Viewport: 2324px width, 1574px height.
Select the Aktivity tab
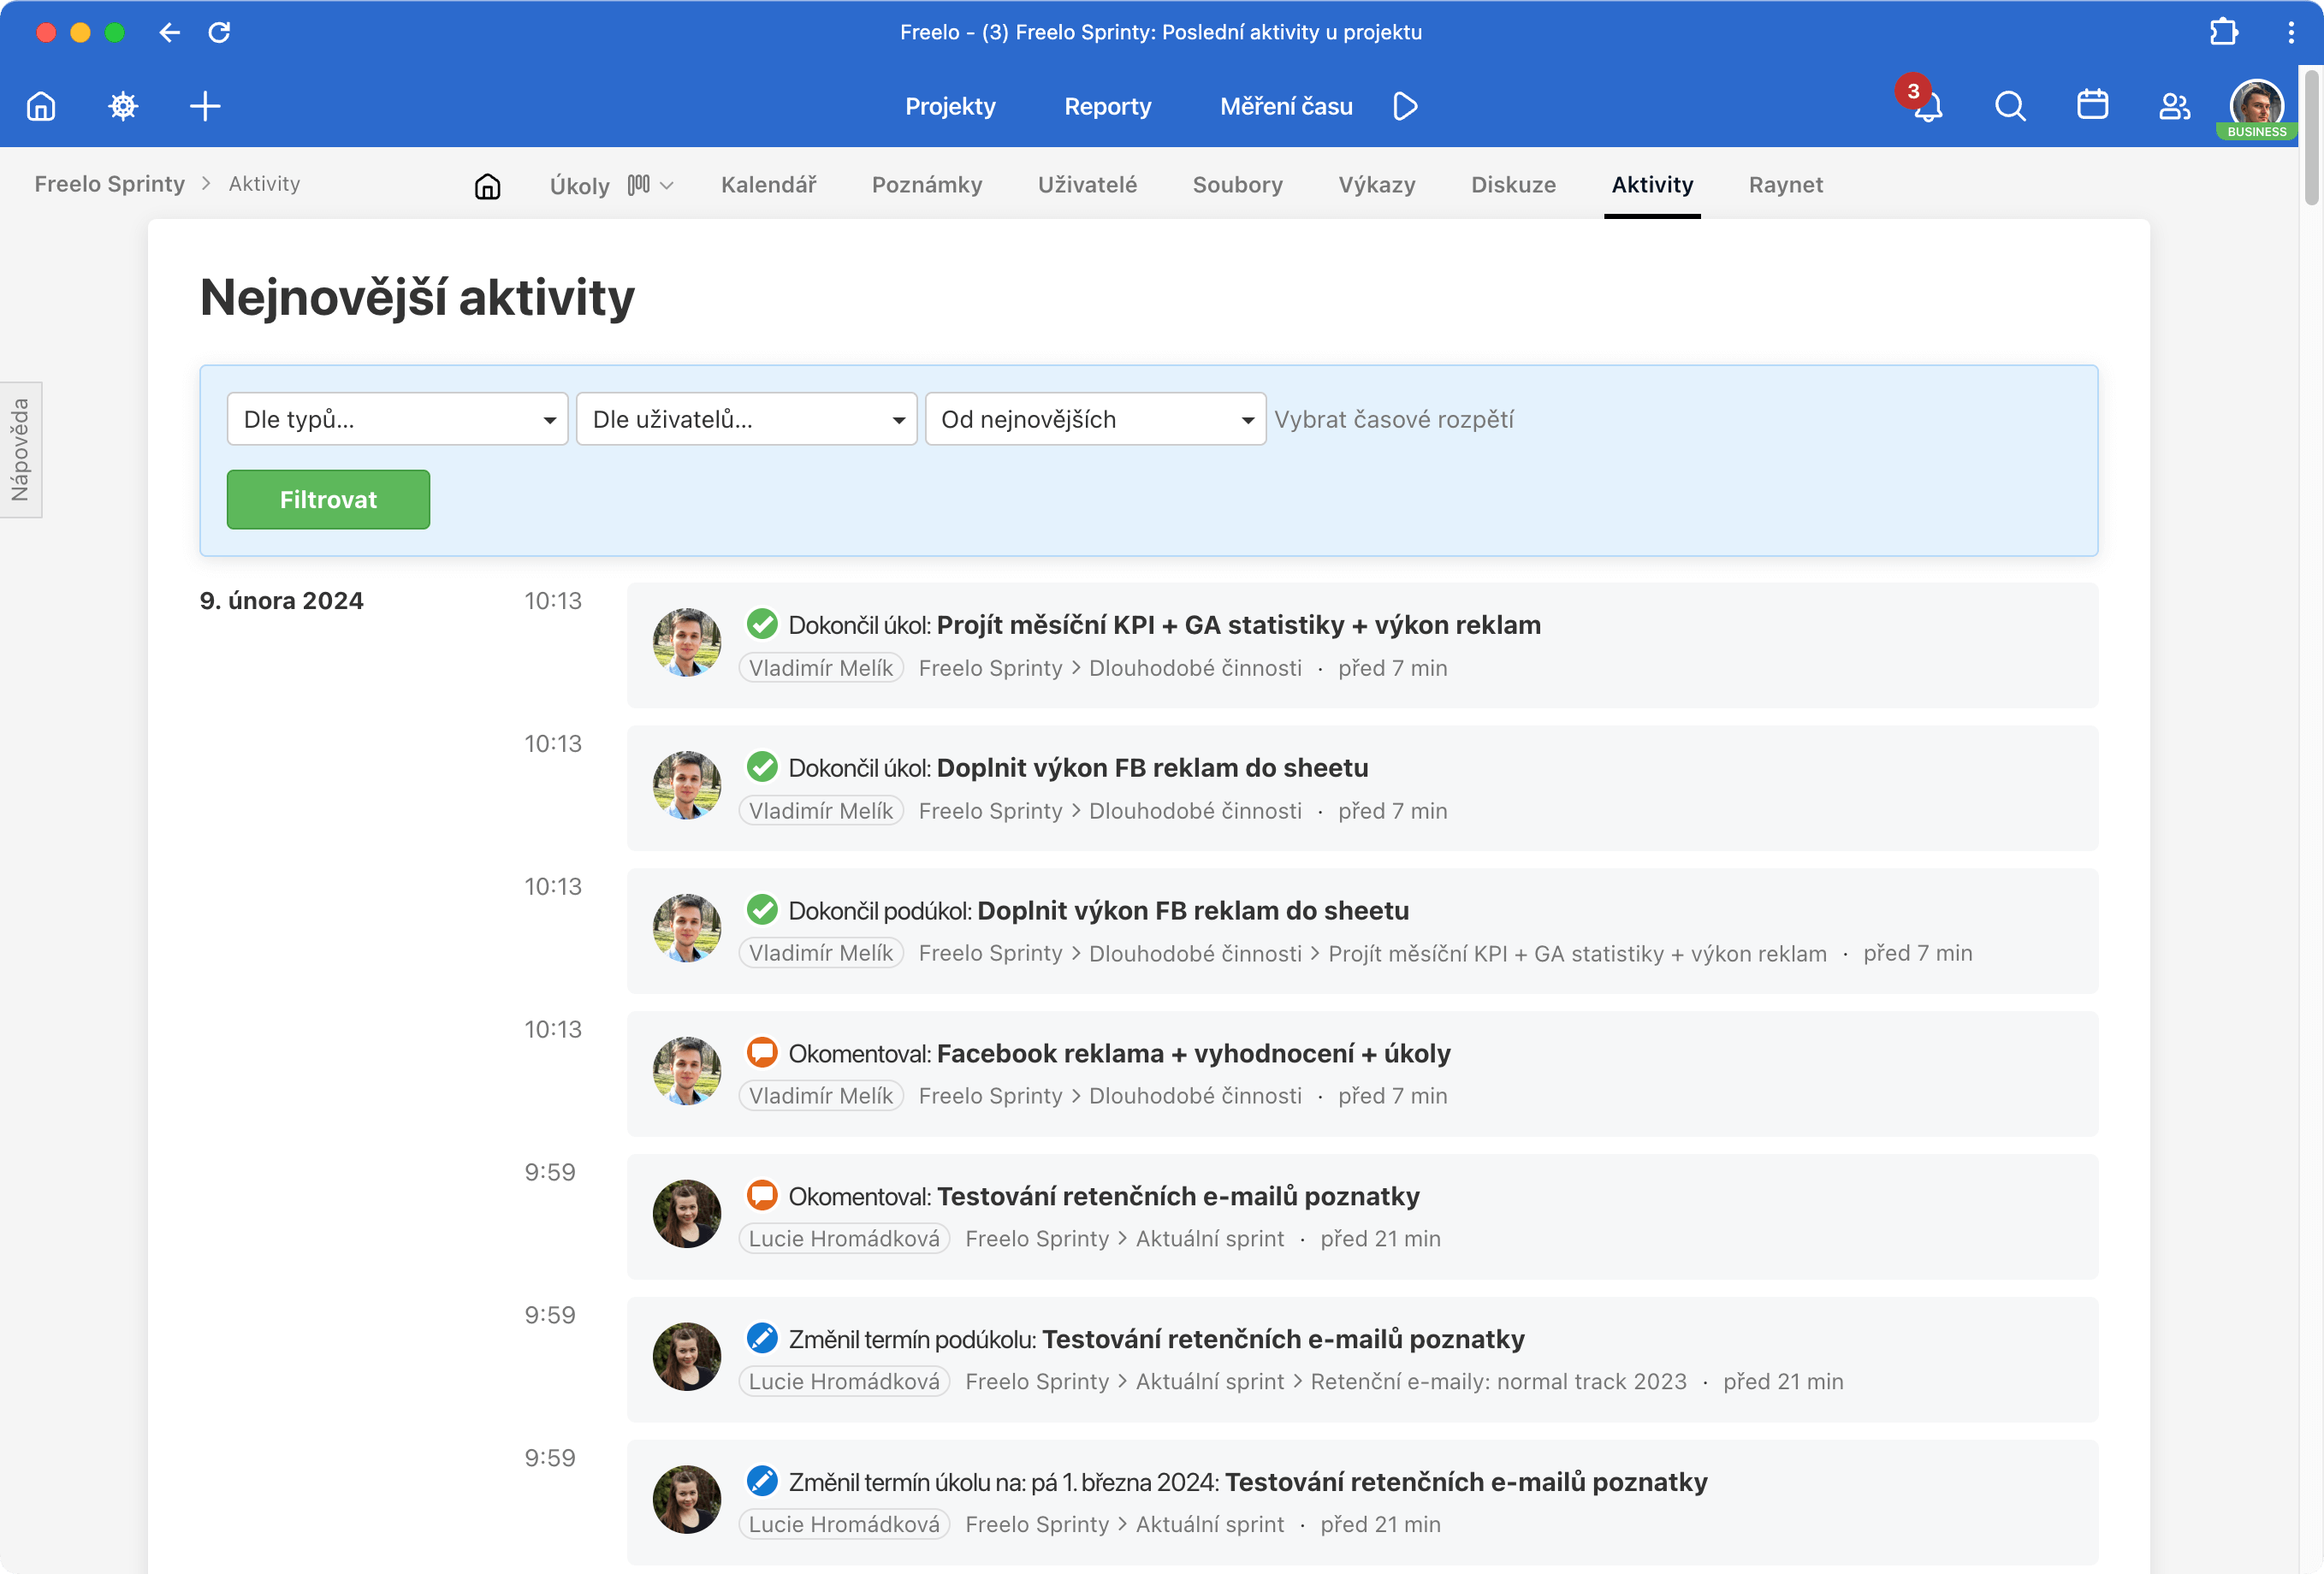[x=1652, y=185]
